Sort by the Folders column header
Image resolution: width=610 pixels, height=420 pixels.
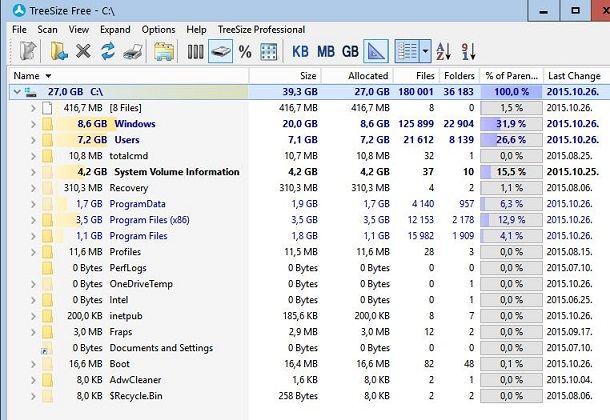click(459, 75)
